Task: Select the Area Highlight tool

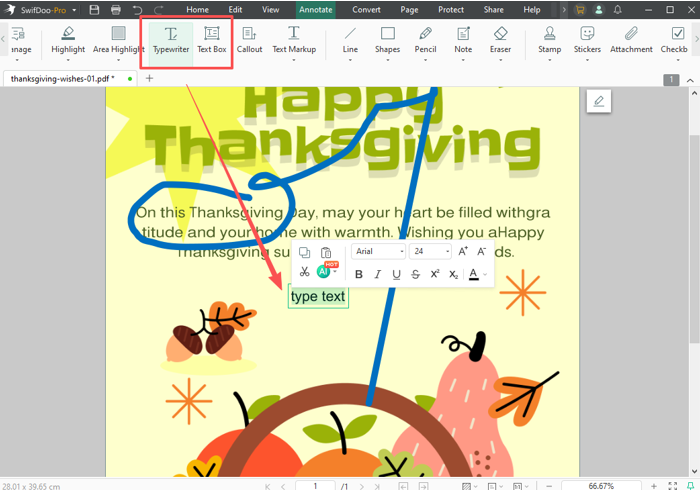Action: click(x=118, y=40)
